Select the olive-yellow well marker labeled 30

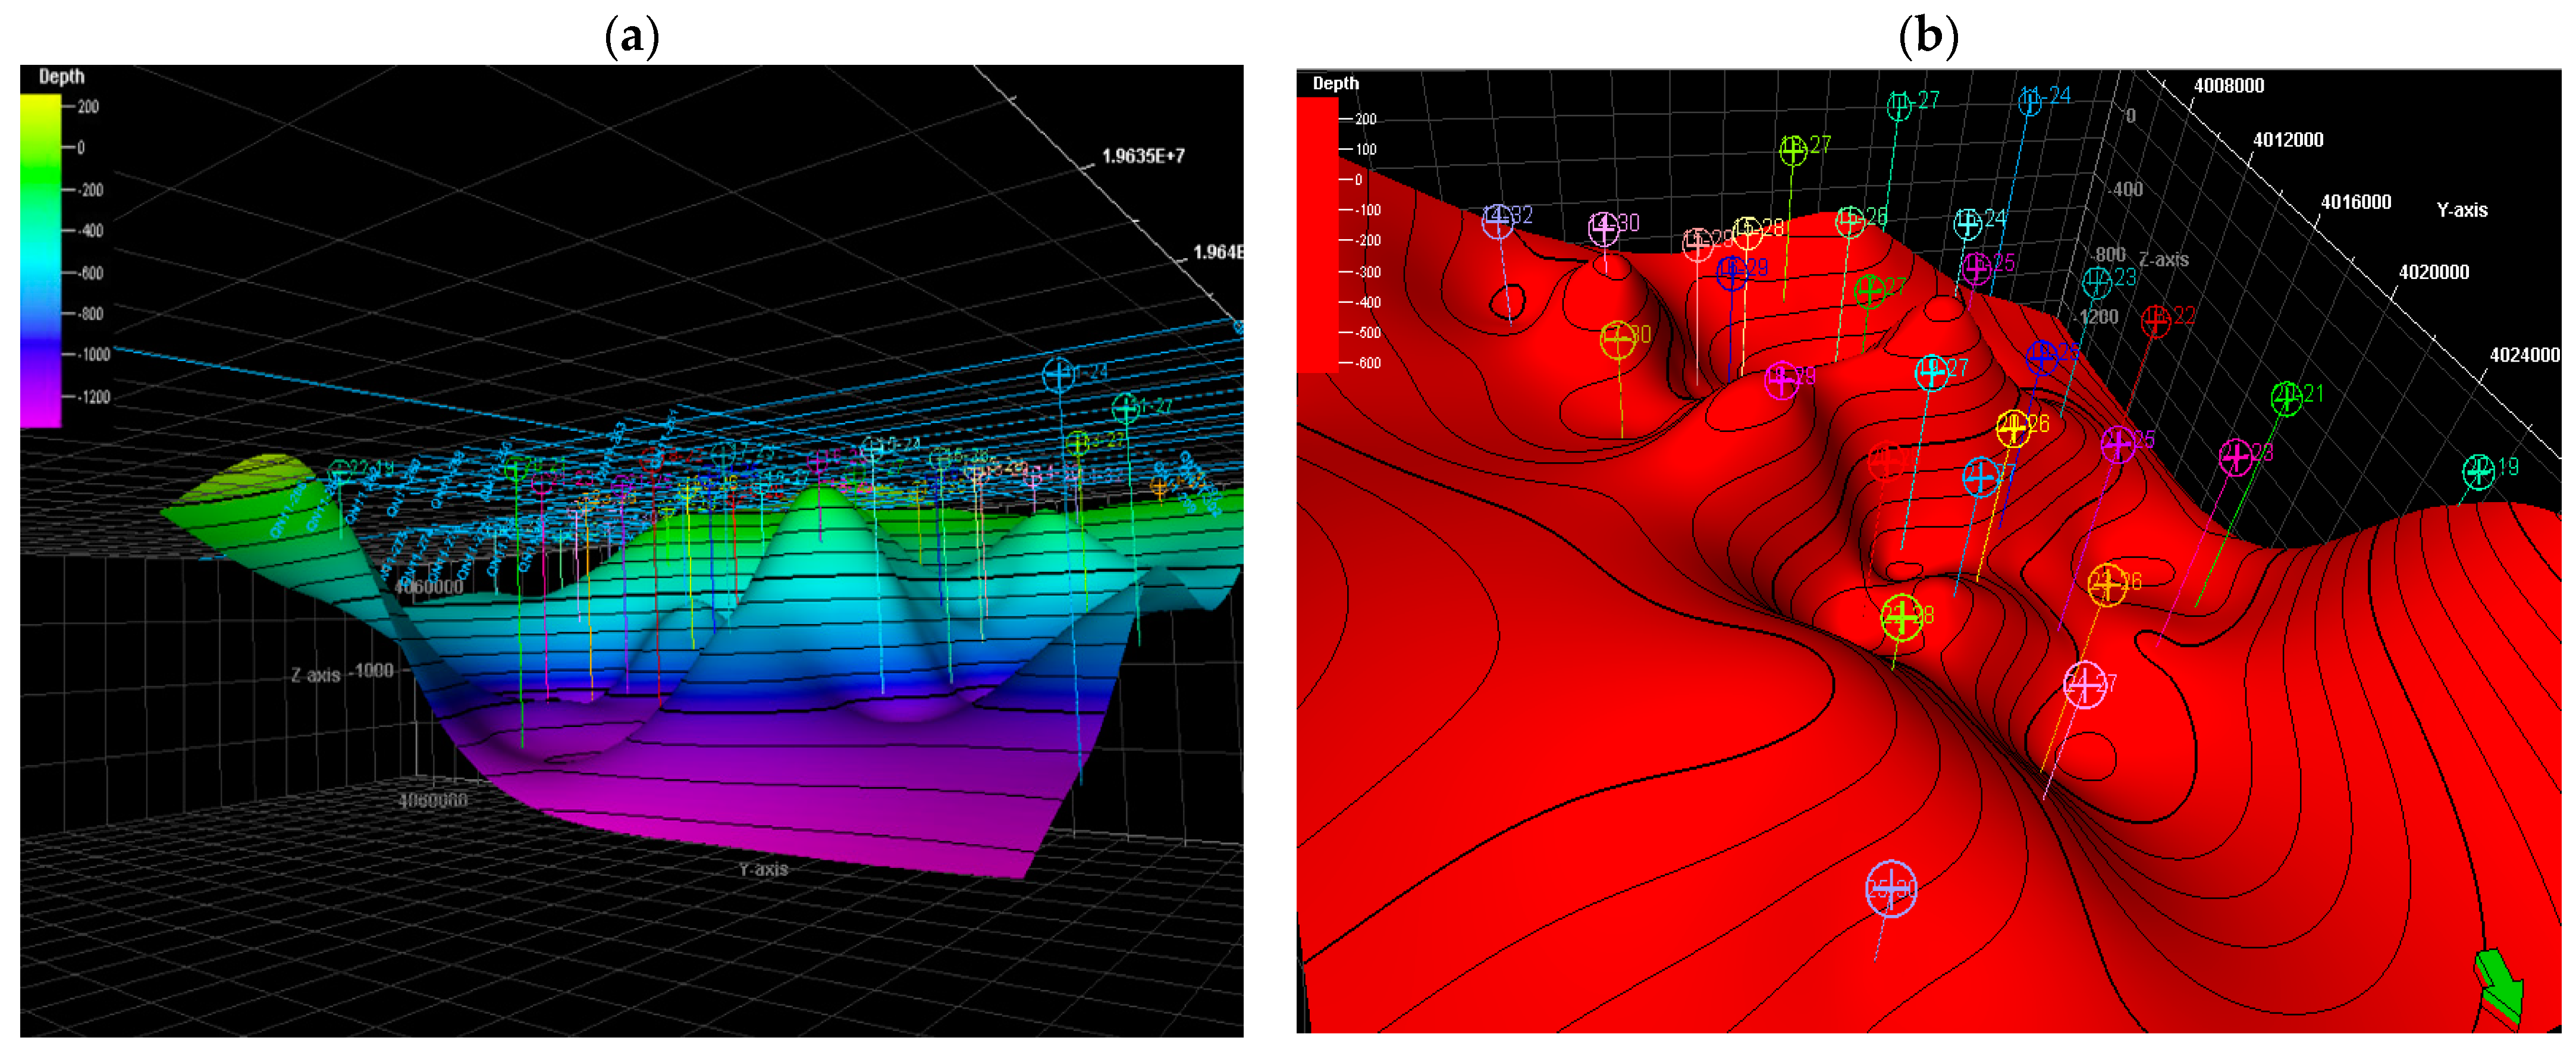coord(1618,339)
